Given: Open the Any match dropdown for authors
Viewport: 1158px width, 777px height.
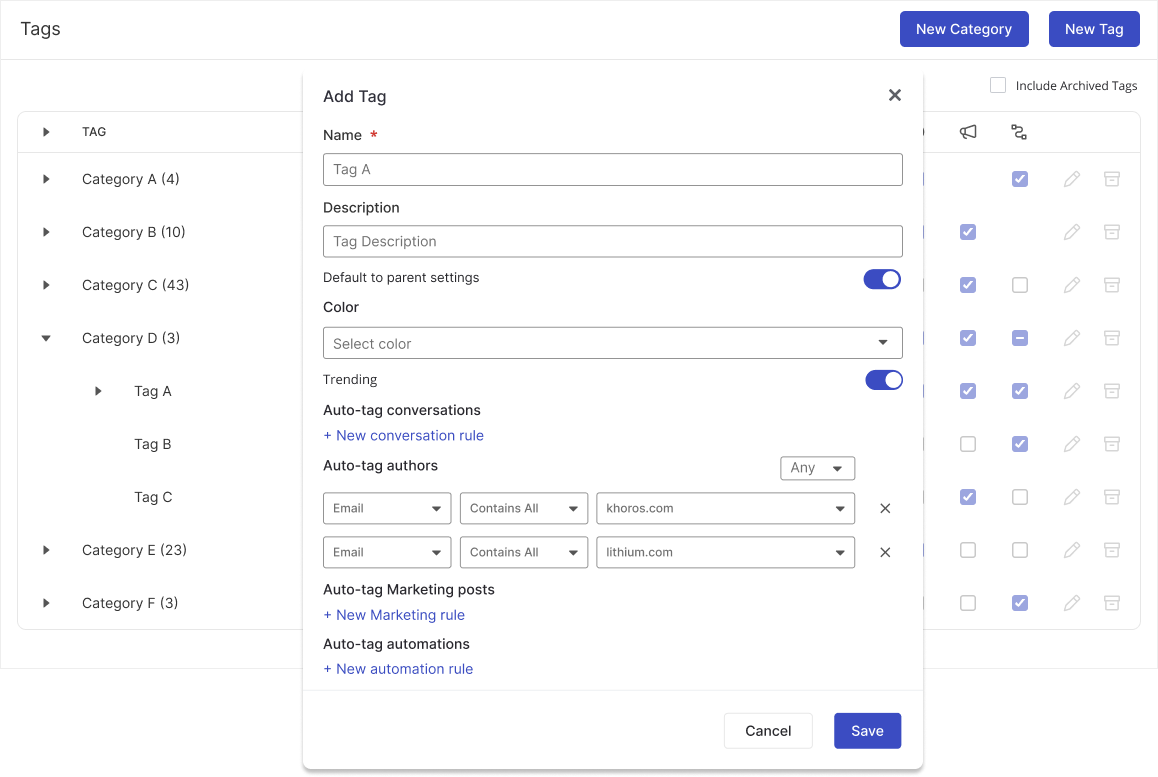Looking at the screenshot, I should pyautogui.click(x=817, y=468).
